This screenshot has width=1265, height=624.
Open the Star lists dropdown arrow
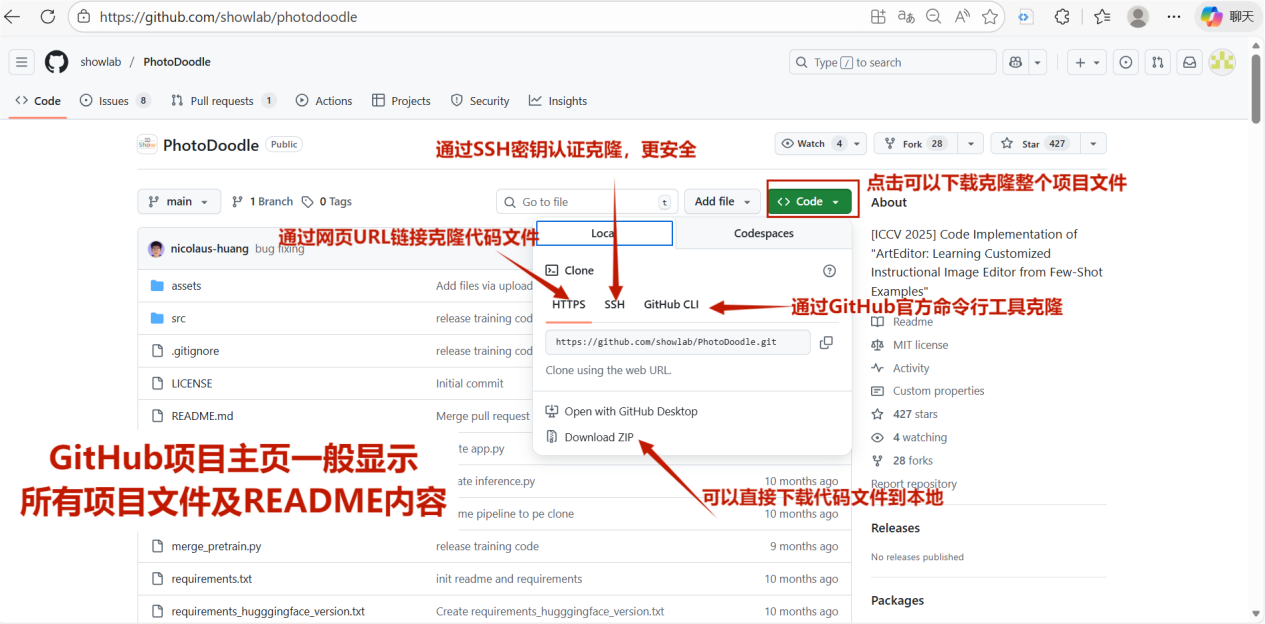[1093, 144]
